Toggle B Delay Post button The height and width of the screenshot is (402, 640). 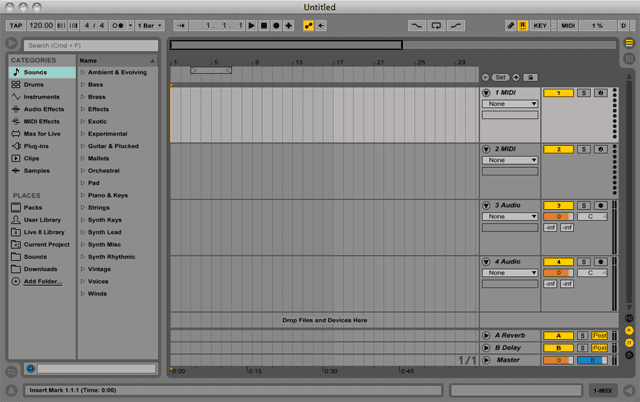(599, 348)
